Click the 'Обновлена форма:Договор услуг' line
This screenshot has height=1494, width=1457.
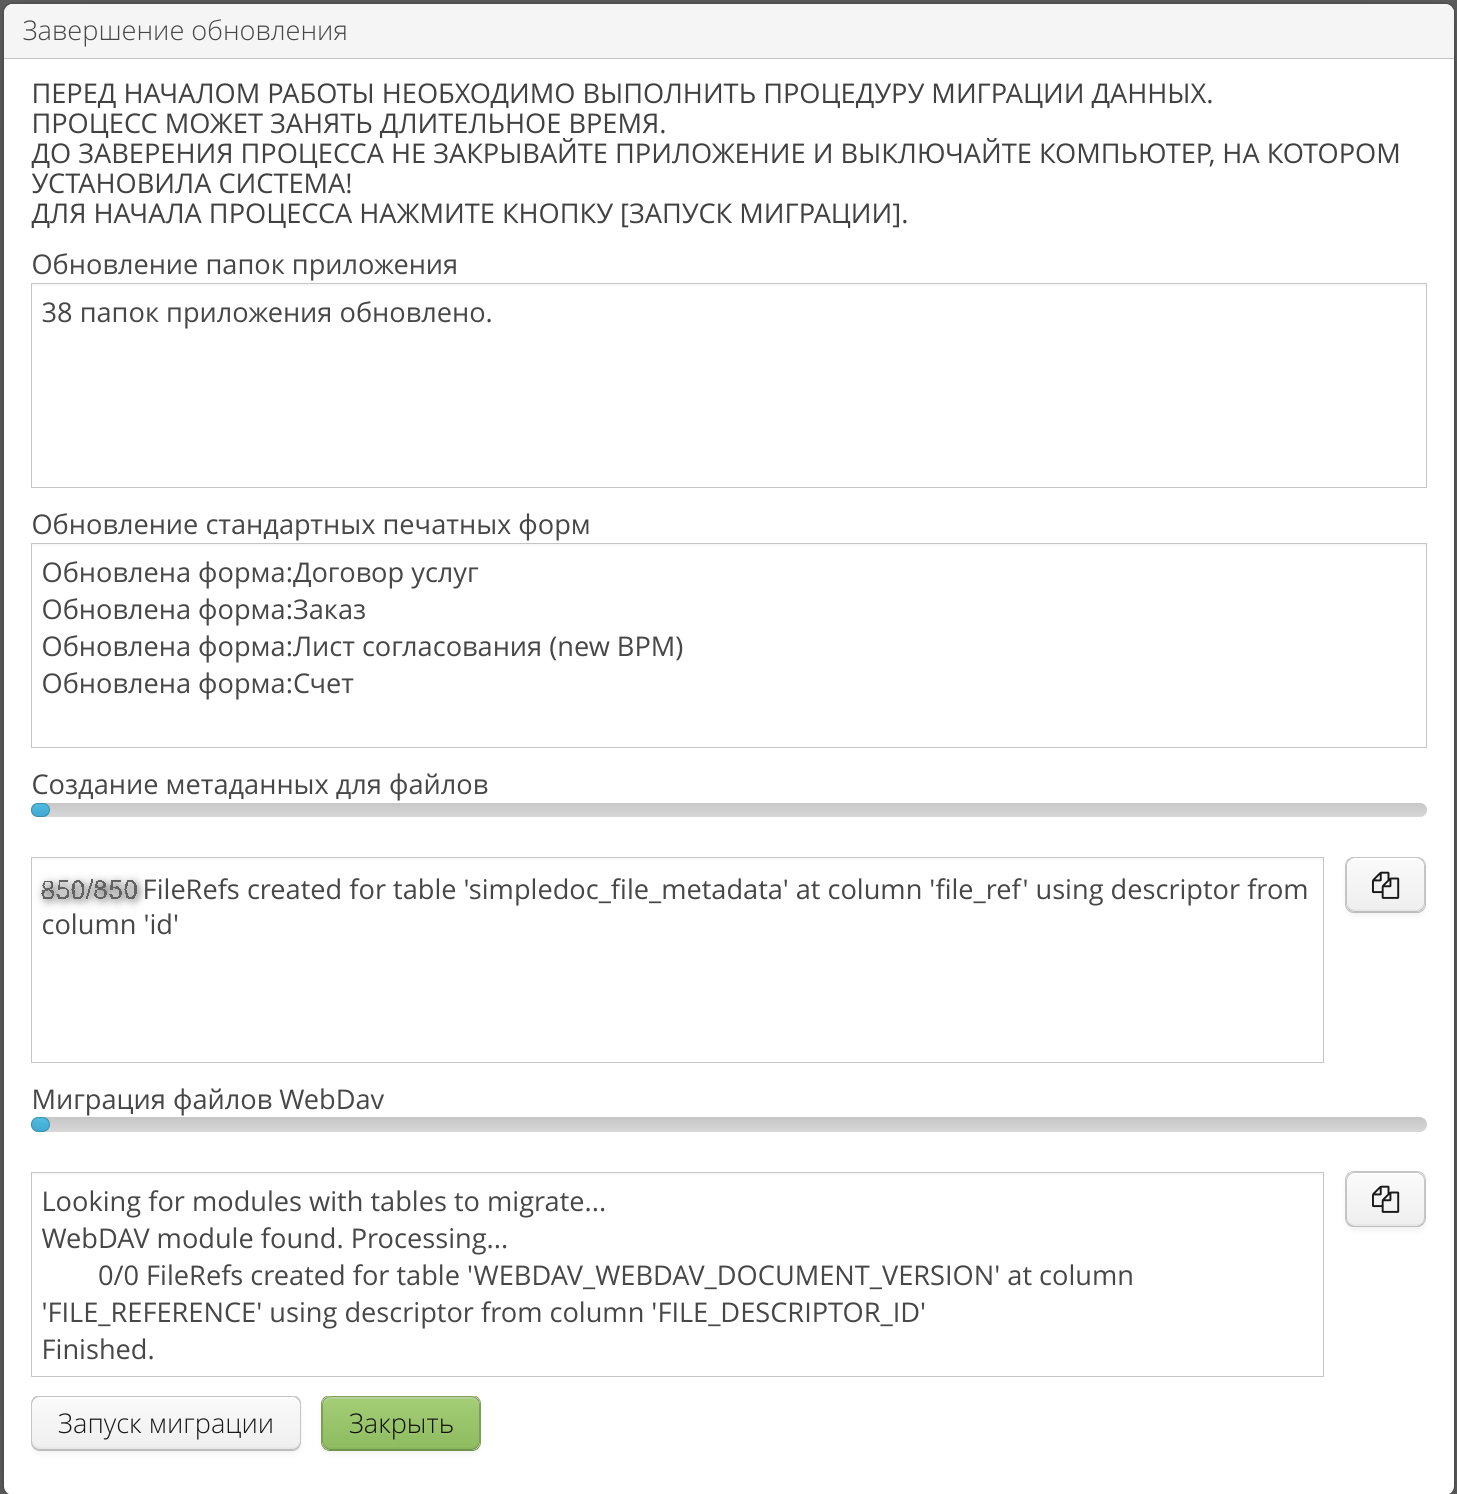coord(260,573)
